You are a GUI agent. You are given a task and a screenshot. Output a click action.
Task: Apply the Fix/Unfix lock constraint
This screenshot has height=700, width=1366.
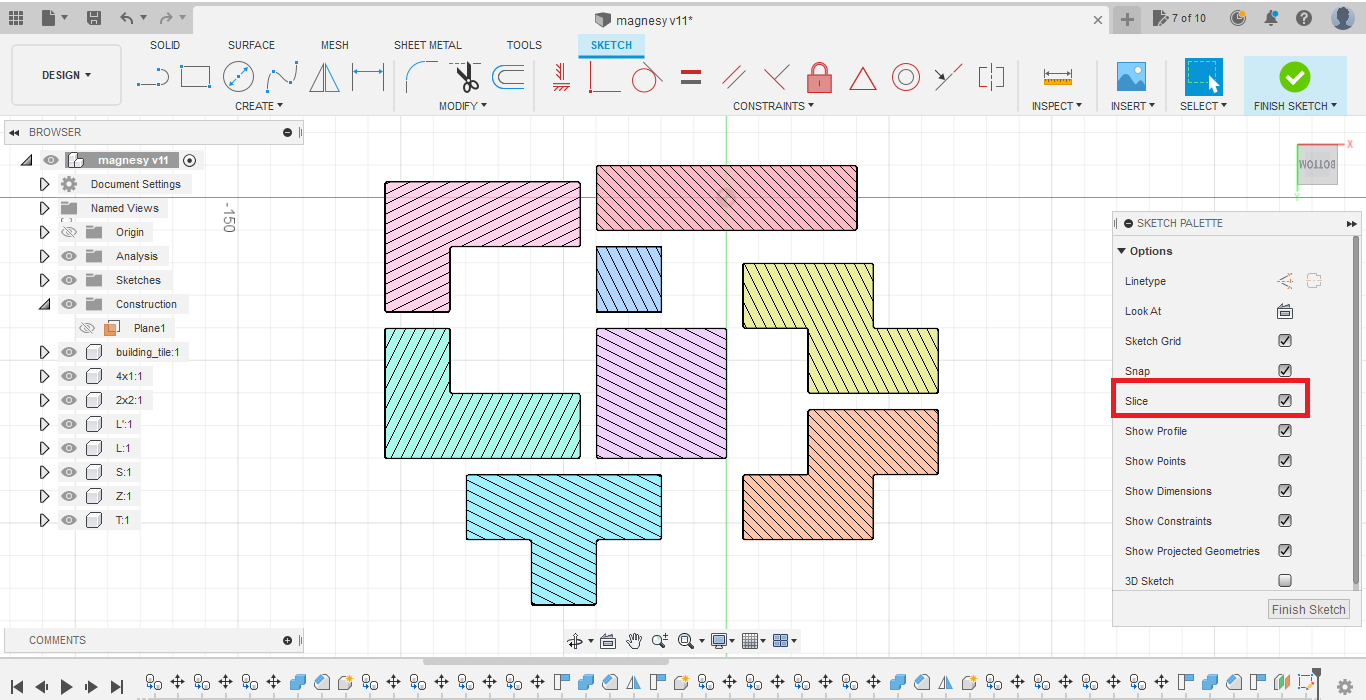click(819, 76)
